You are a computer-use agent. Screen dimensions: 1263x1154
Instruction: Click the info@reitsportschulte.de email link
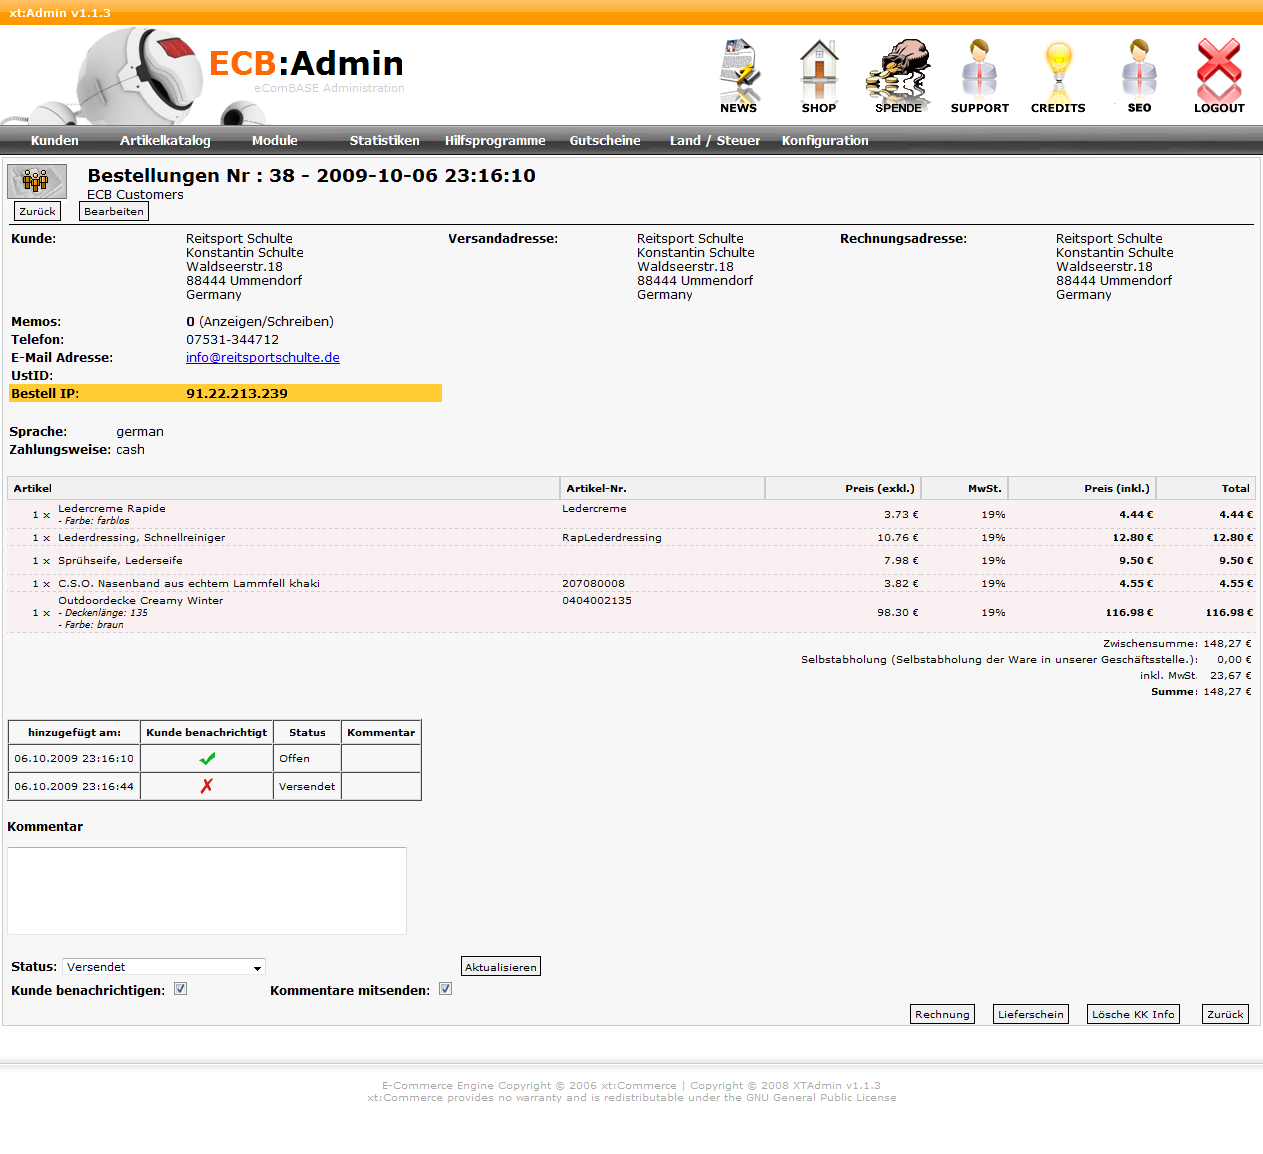pos(263,358)
